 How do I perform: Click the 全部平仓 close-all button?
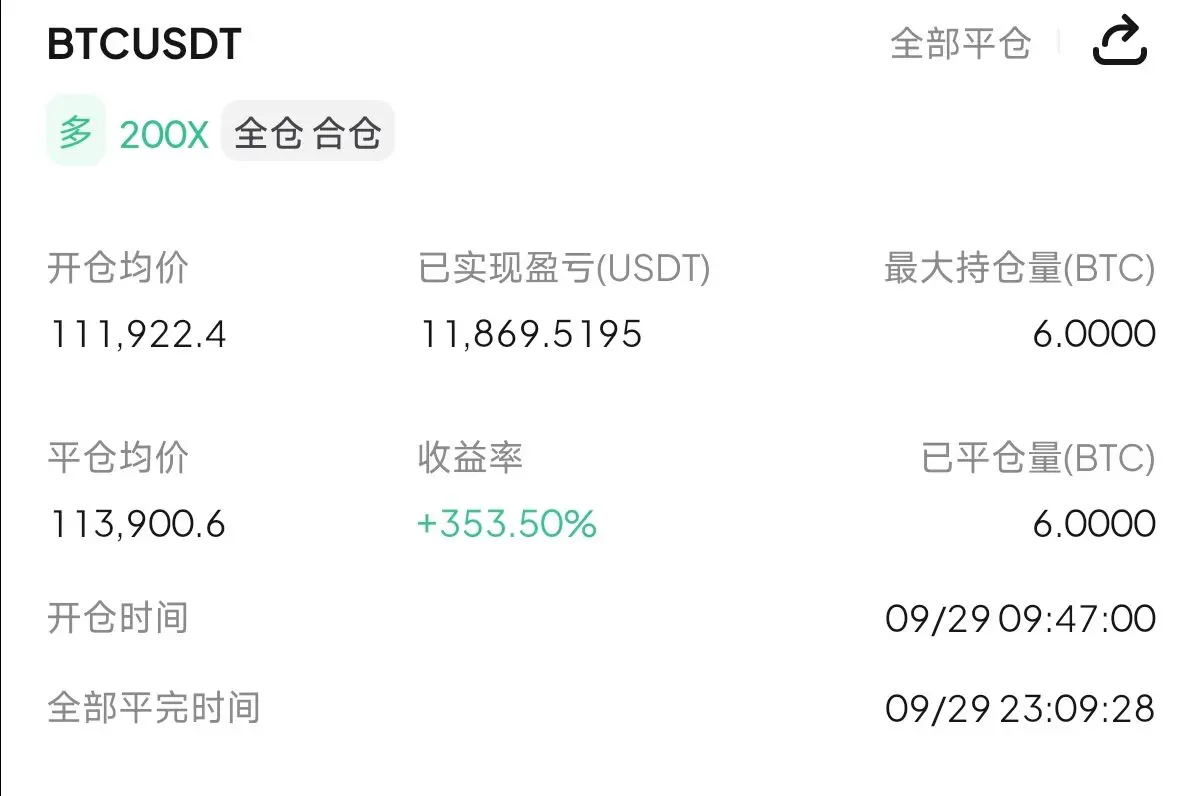click(x=961, y=43)
